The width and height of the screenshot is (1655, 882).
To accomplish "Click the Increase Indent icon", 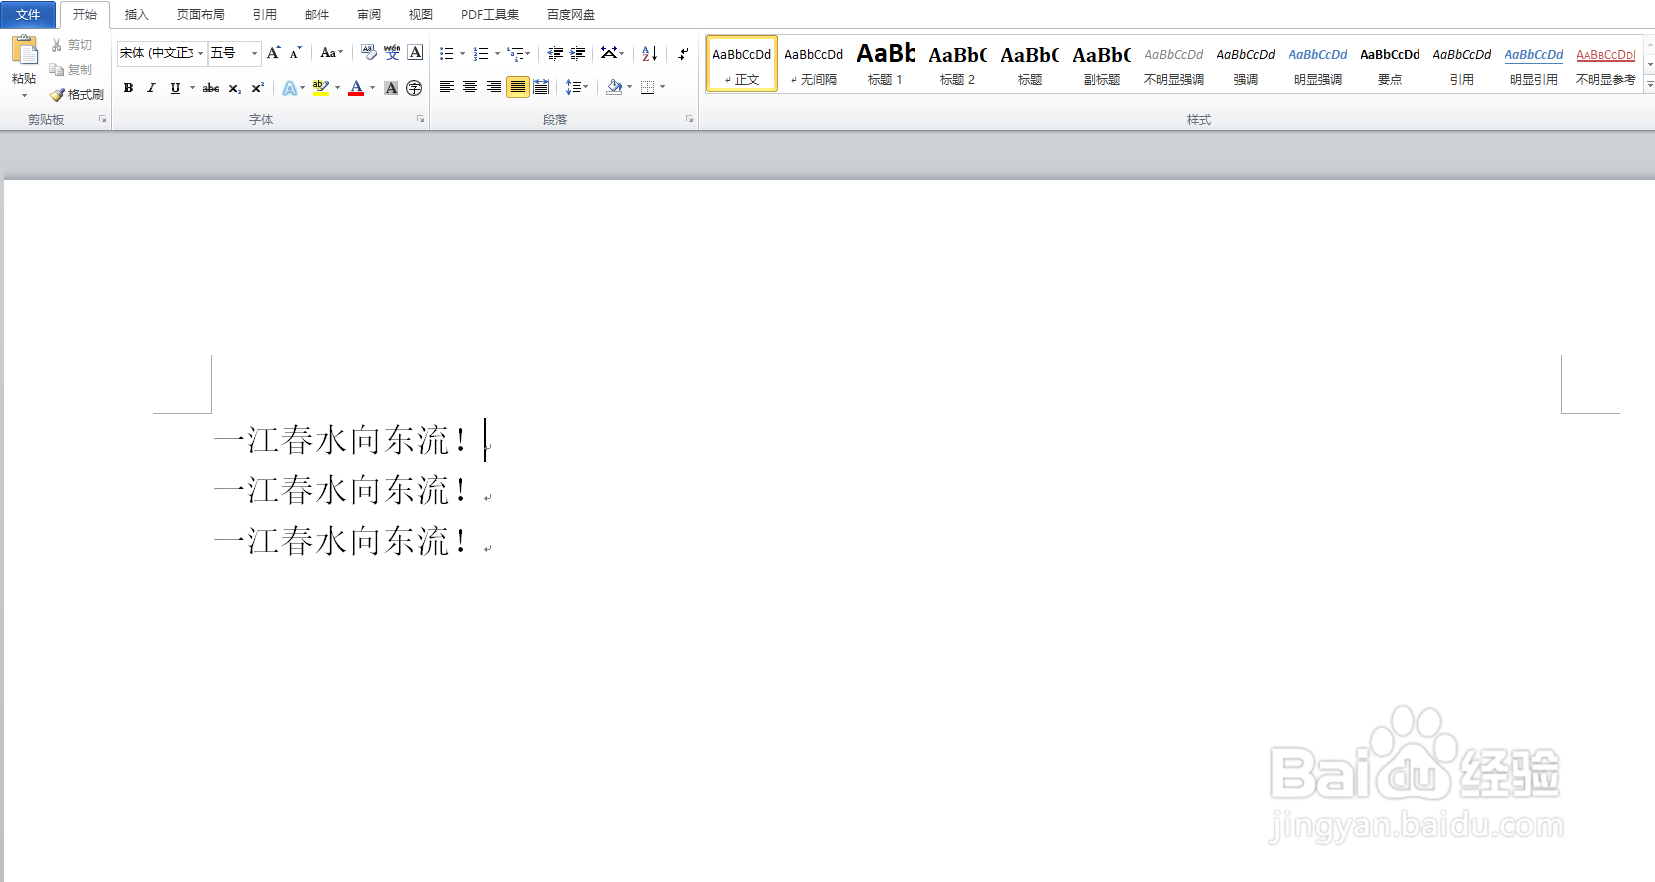I will point(578,53).
